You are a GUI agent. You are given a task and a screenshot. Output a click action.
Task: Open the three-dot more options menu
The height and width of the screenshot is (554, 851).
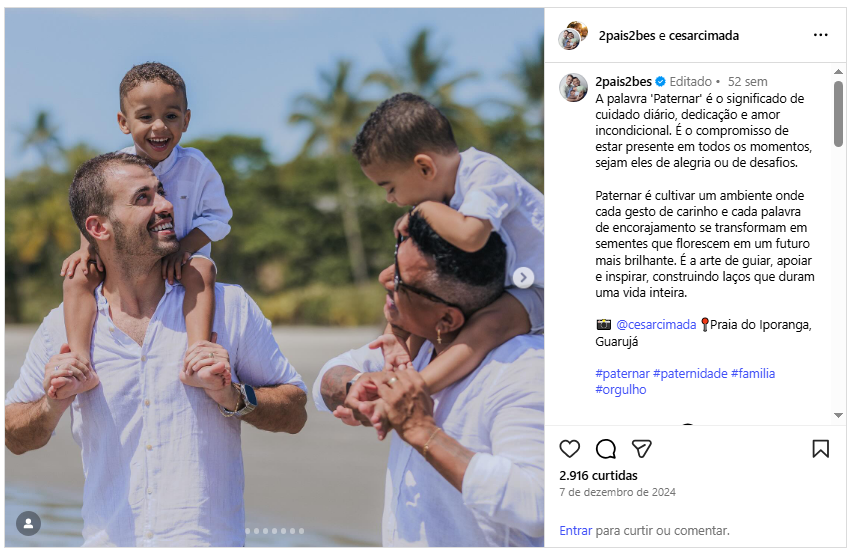pyautogui.click(x=821, y=35)
